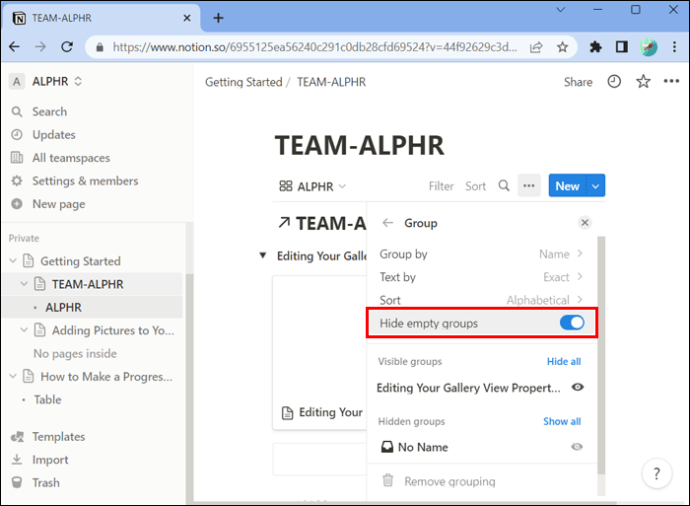The width and height of the screenshot is (690, 506).
Task: Click the browser address bar URL
Action: click(x=315, y=47)
